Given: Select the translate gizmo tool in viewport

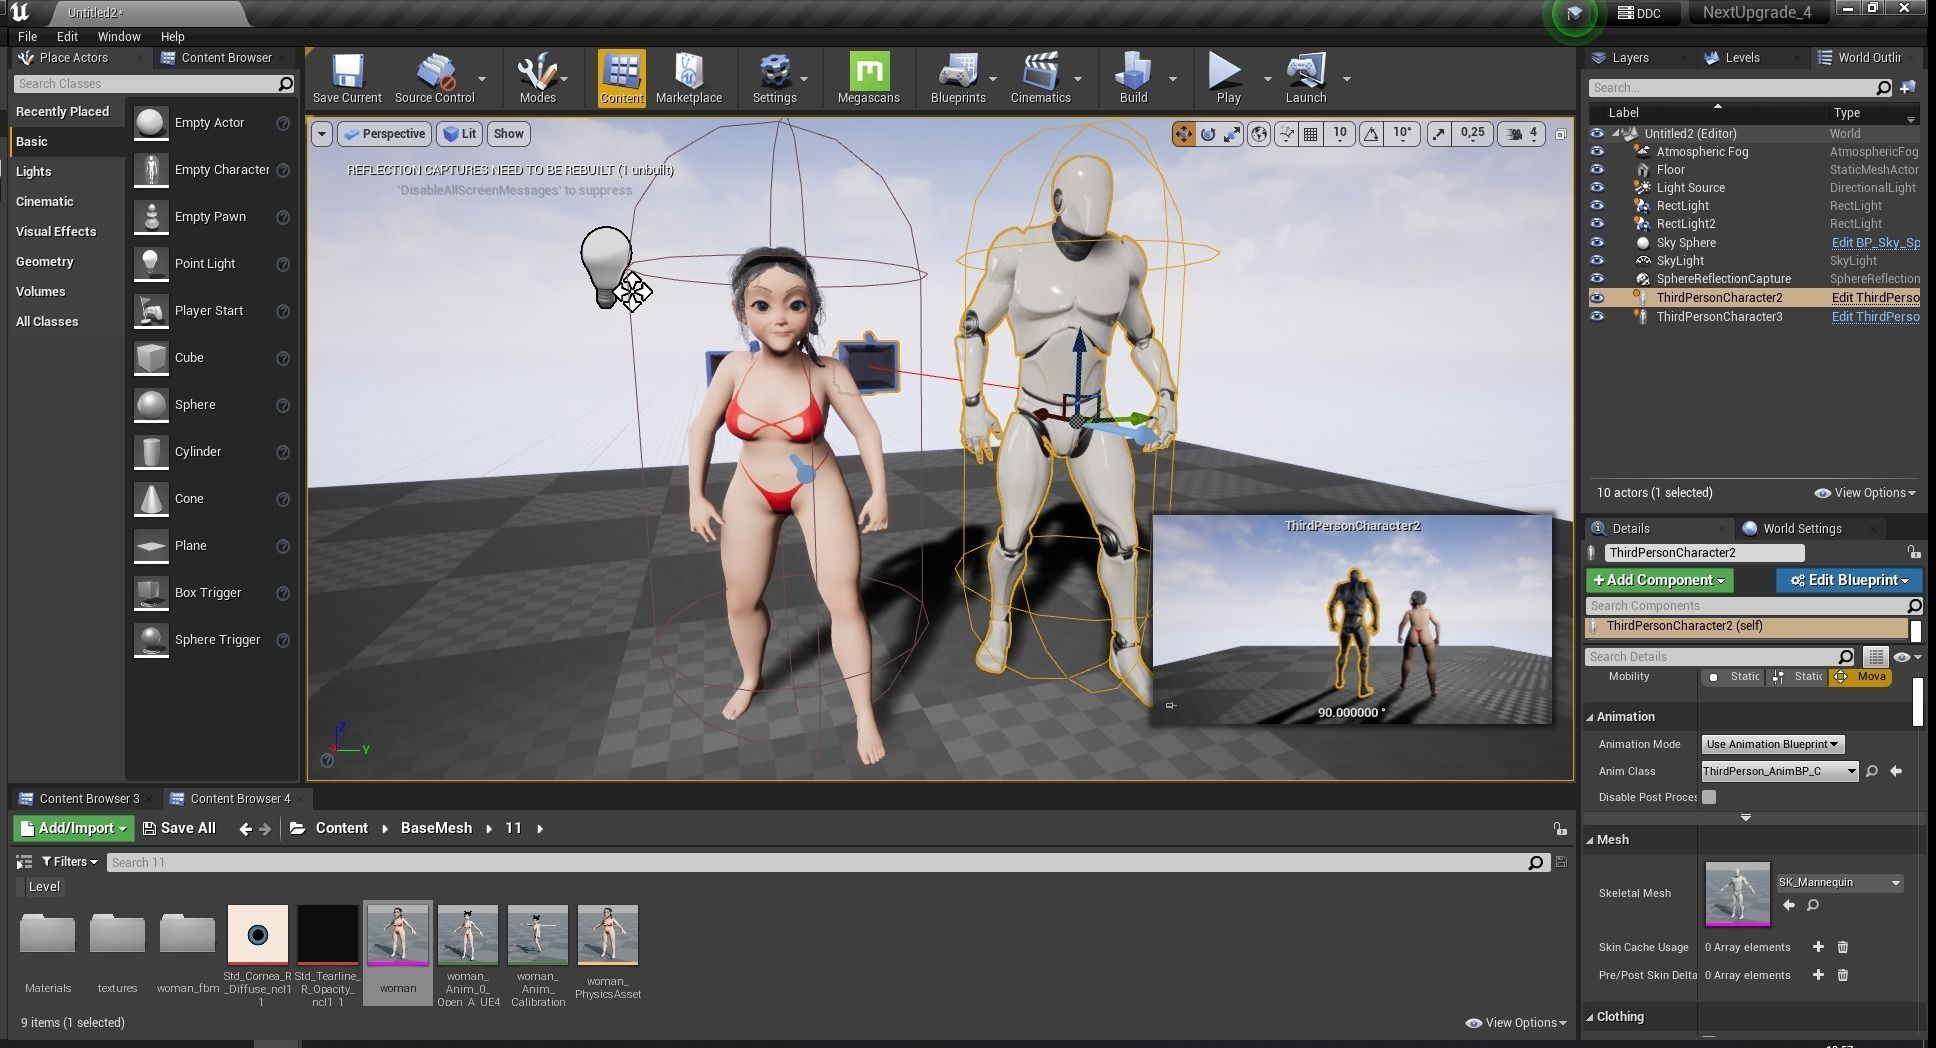Looking at the screenshot, I should click(1183, 134).
